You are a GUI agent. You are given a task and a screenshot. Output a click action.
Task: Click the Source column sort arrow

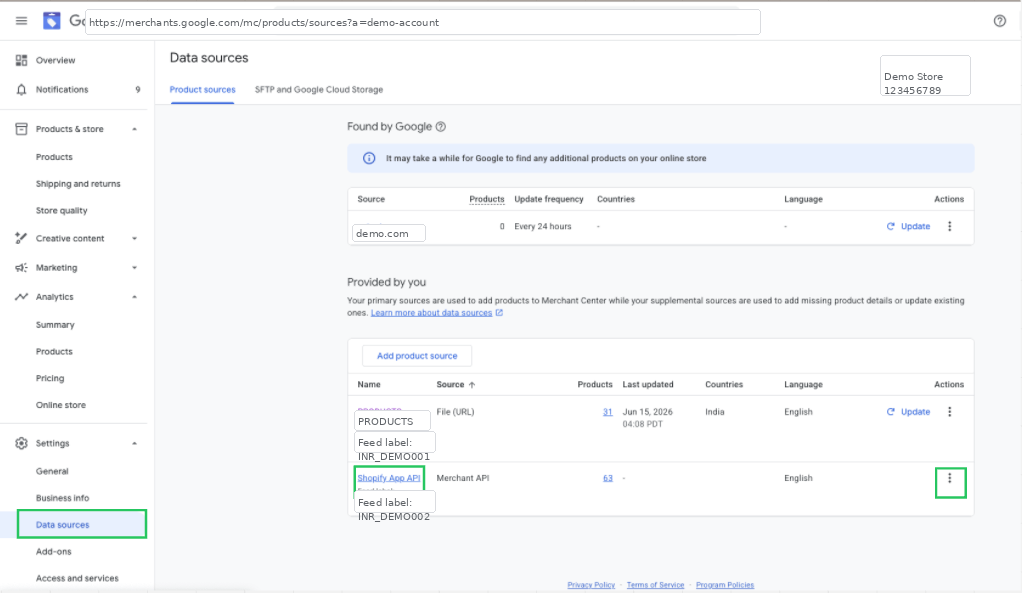(472, 385)
